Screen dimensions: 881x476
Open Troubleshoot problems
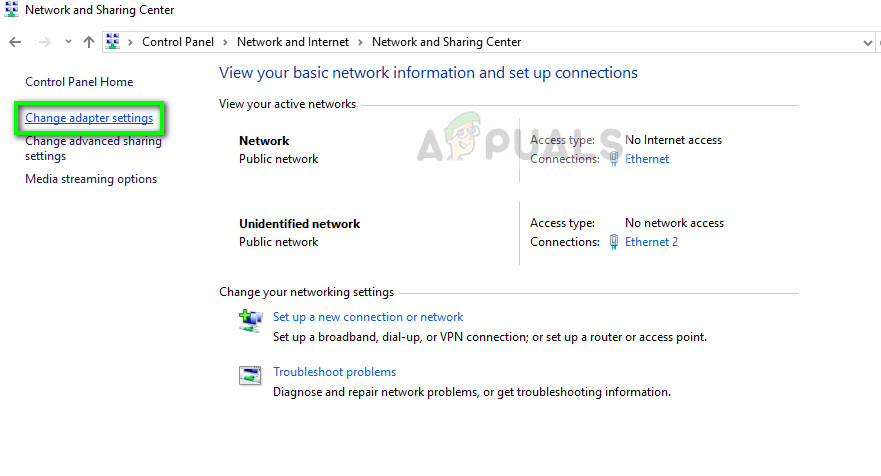[x=334, y=372]
